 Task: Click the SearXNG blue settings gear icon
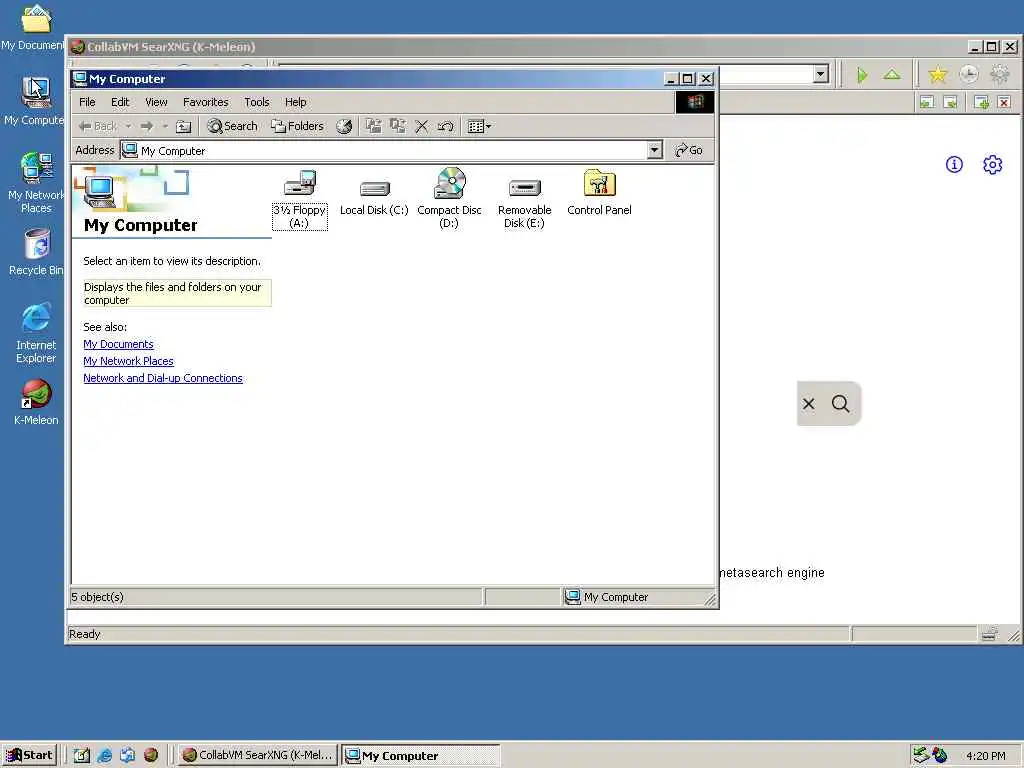pyautogui.click(x=993, y=165)
